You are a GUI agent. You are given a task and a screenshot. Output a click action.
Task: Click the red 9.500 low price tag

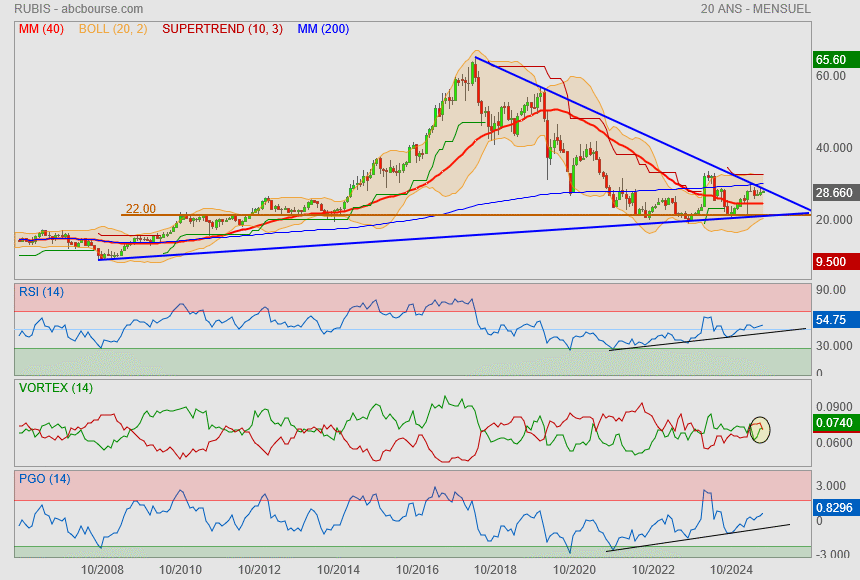834,261
